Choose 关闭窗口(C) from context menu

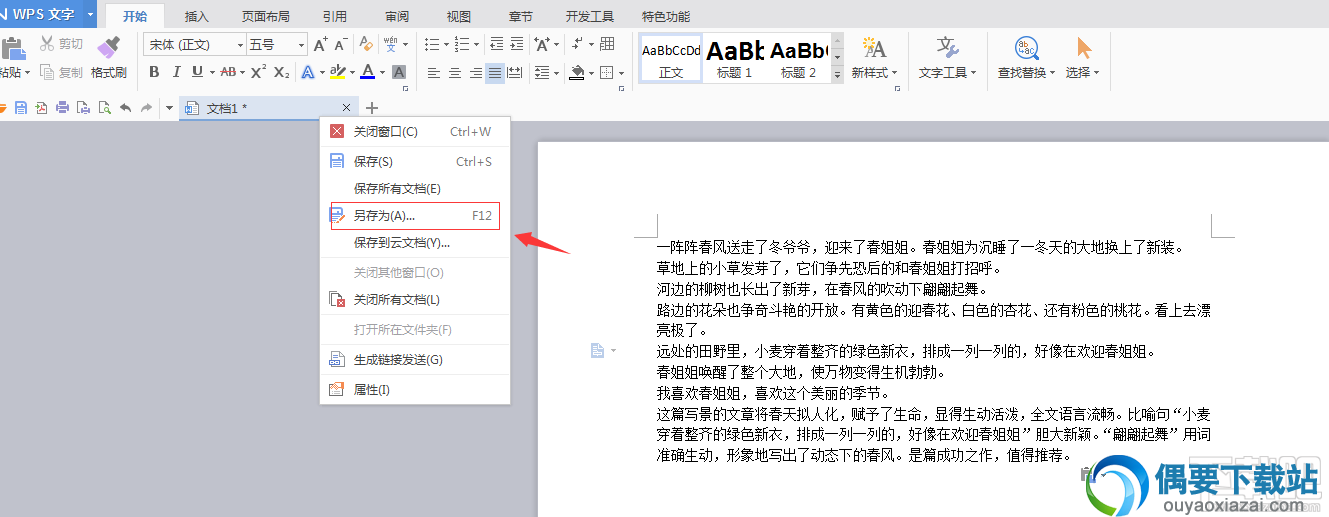tap(415, 131)
